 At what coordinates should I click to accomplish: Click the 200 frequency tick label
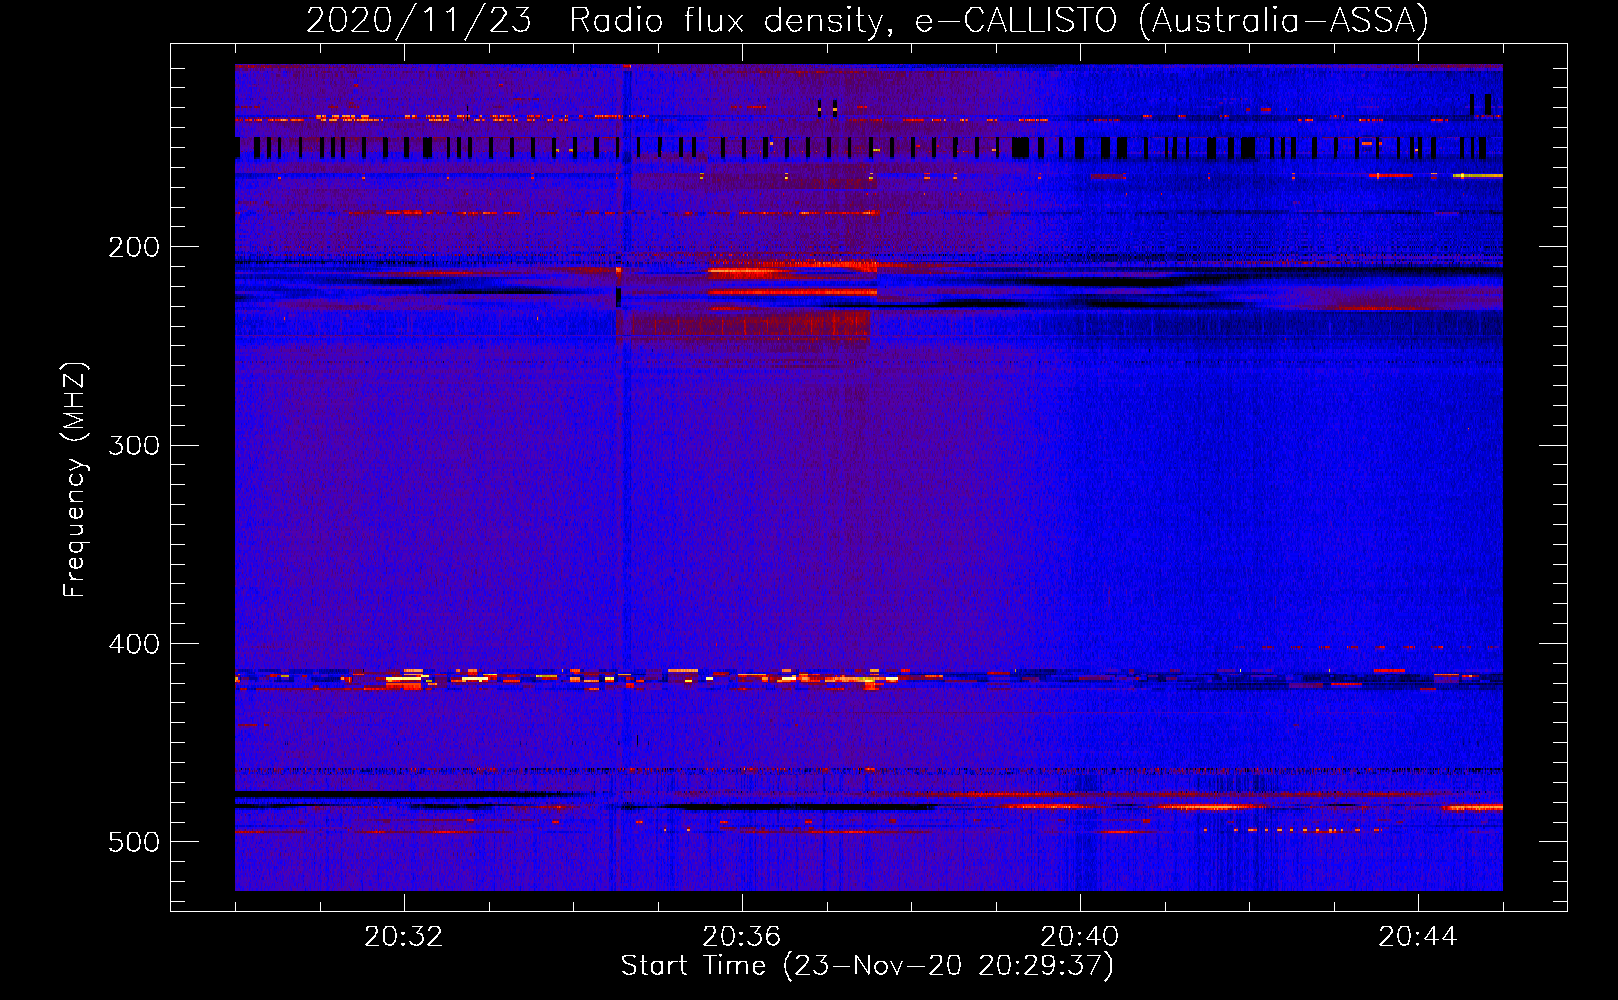pos(134,247)
